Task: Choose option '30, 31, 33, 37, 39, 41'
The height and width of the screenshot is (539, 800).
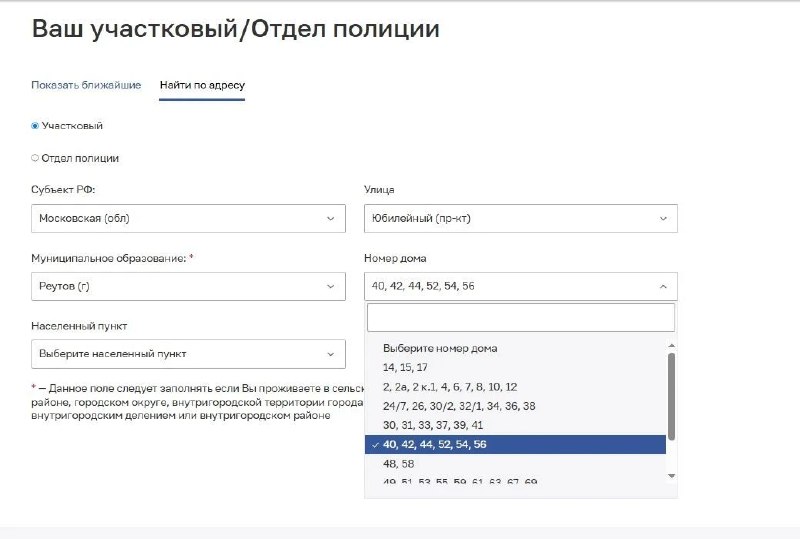Action: pos(515,425)
